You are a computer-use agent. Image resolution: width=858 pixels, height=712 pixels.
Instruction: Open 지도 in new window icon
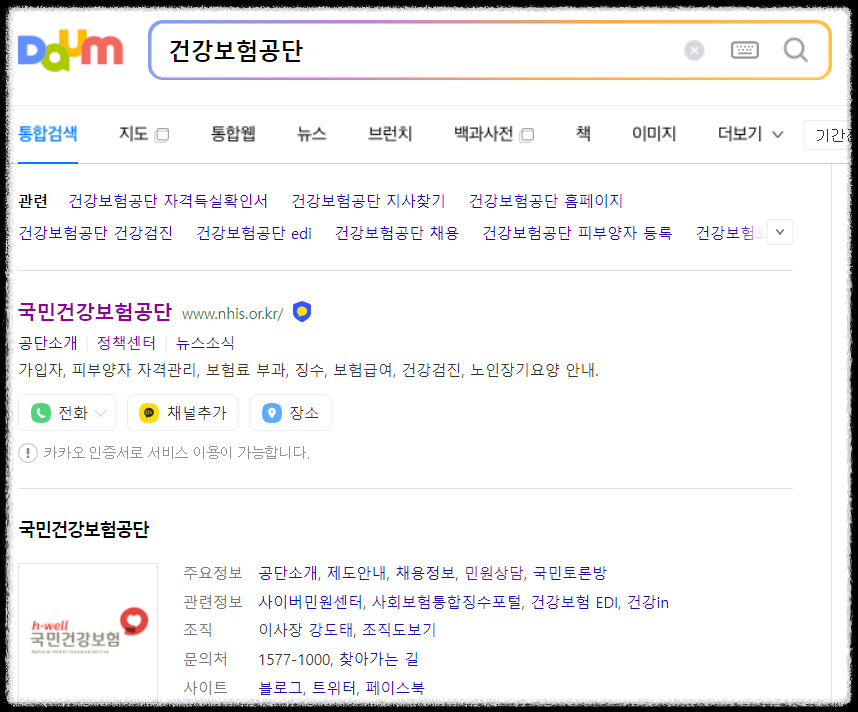tap(162, 135)
